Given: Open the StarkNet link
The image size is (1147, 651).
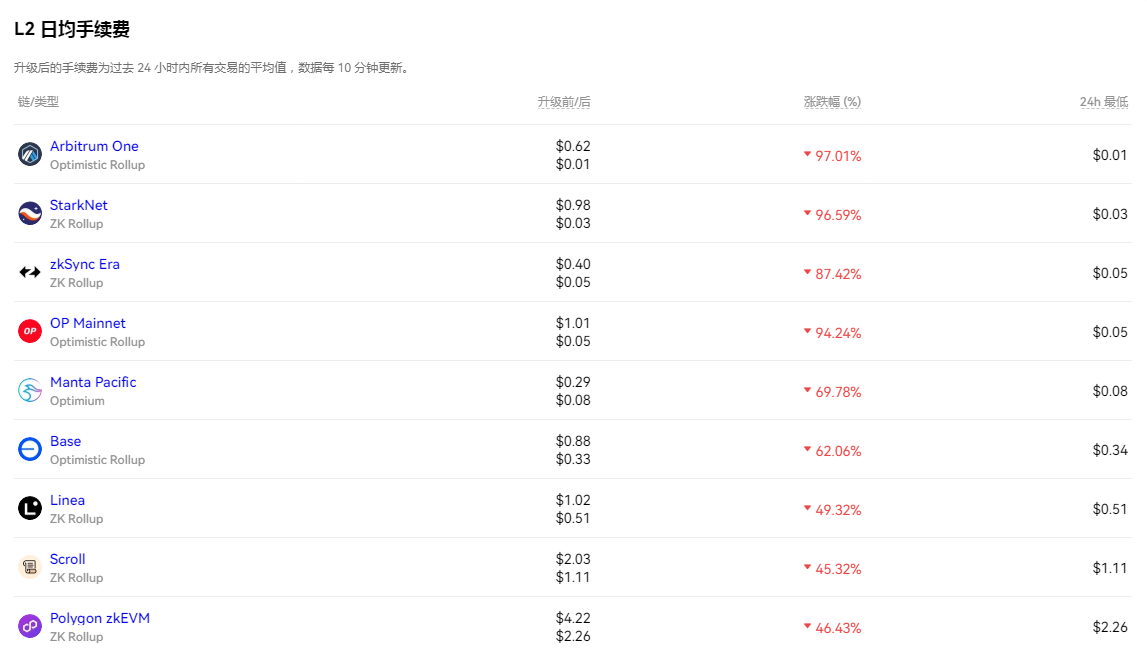Looking at the screenshot, I should click(x=78, y=205).
